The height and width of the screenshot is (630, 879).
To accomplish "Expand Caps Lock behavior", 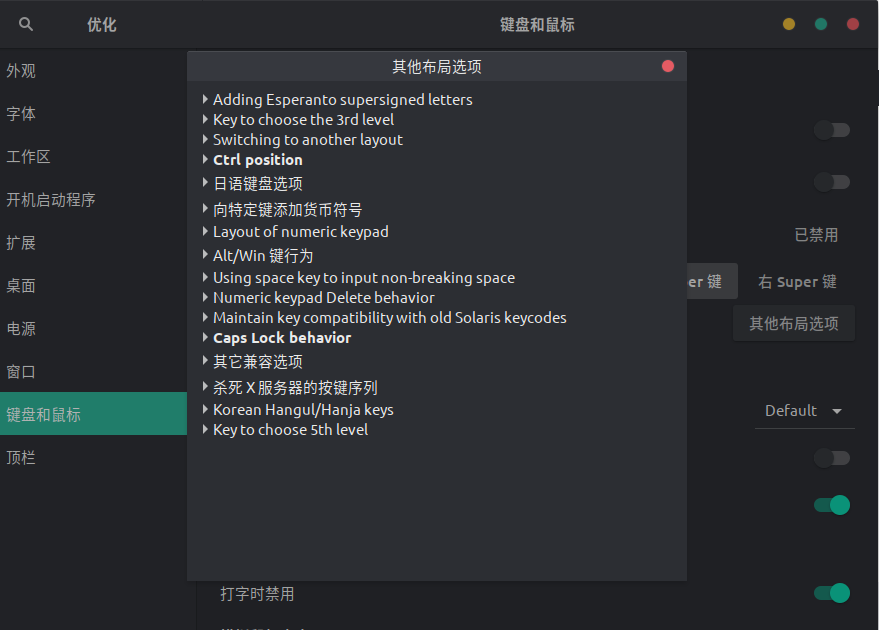I will [x=281, y=338].
